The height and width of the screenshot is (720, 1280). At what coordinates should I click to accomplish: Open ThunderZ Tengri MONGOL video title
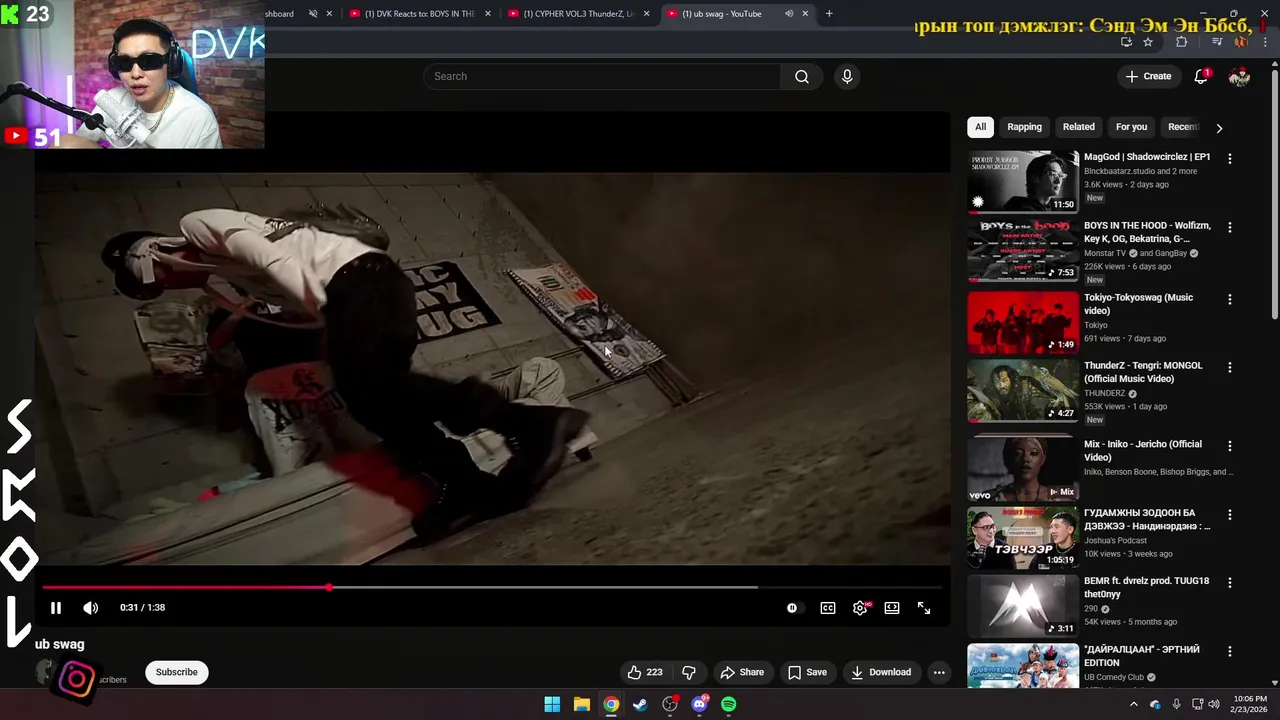(1143, 372)
